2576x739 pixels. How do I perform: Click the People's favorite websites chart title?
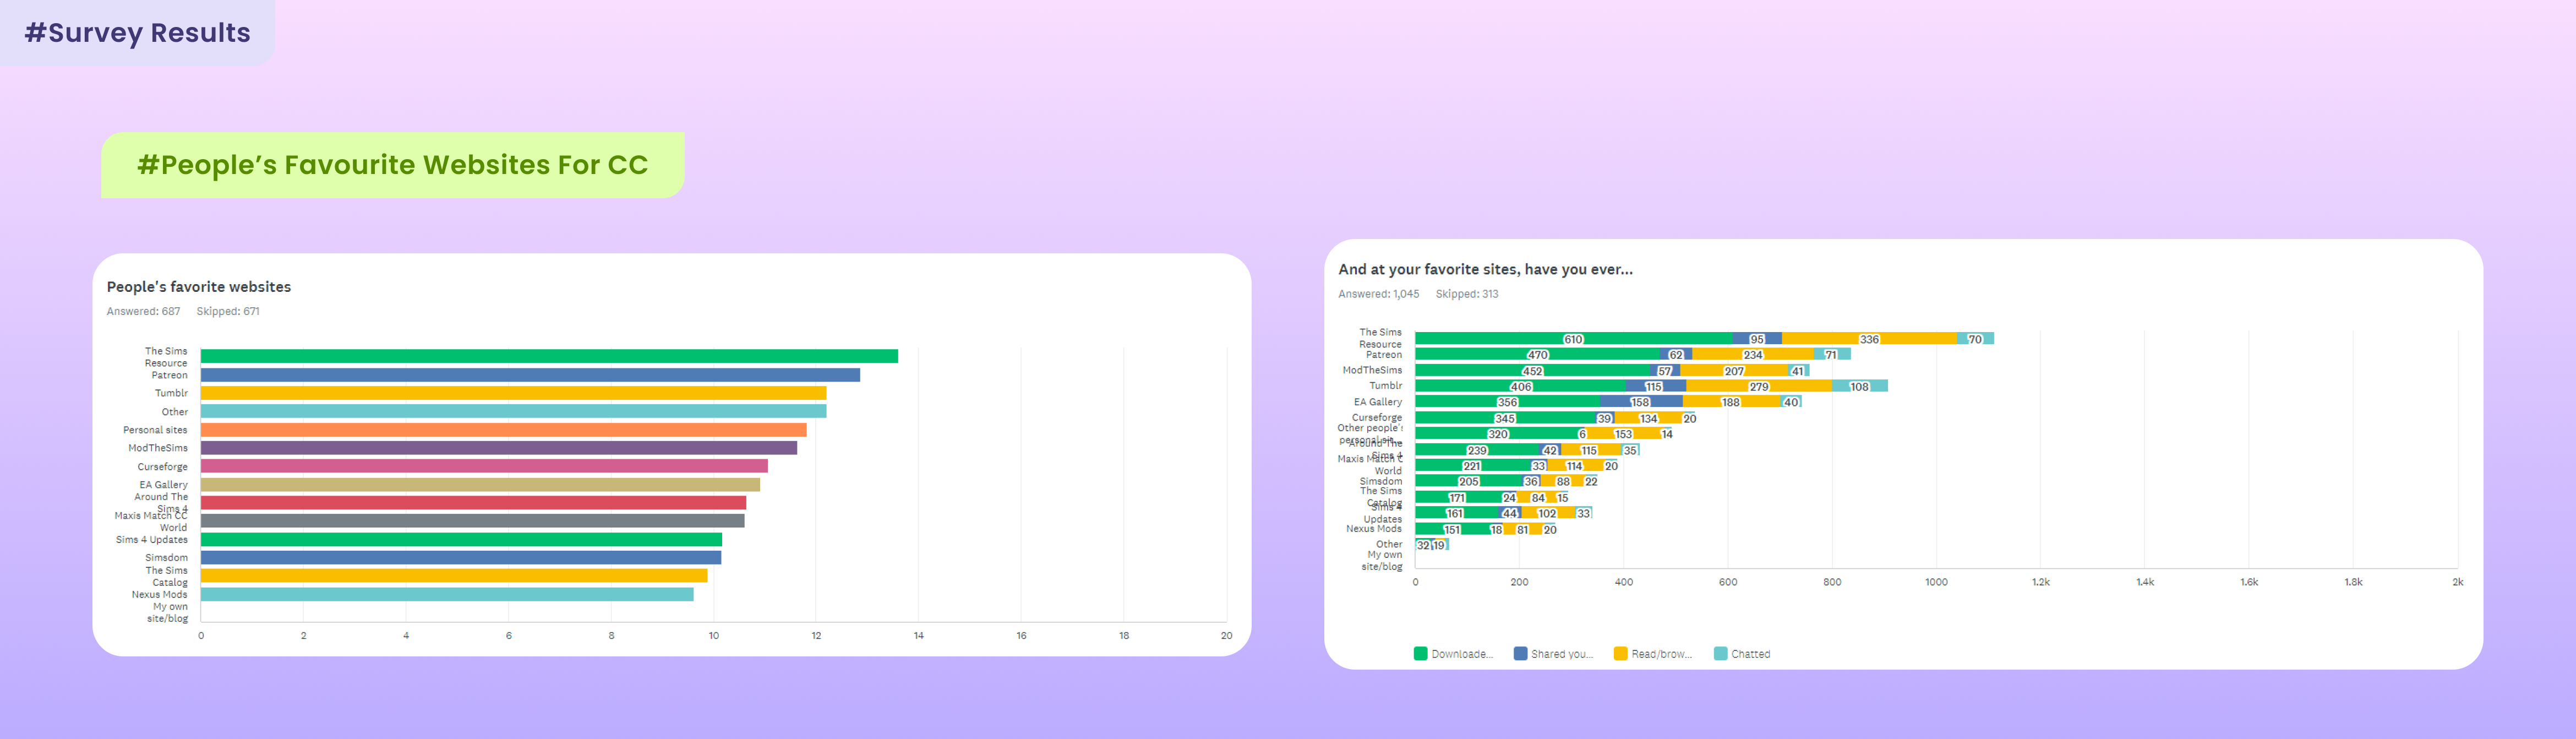pyautogui.click(x=199, y=287)
